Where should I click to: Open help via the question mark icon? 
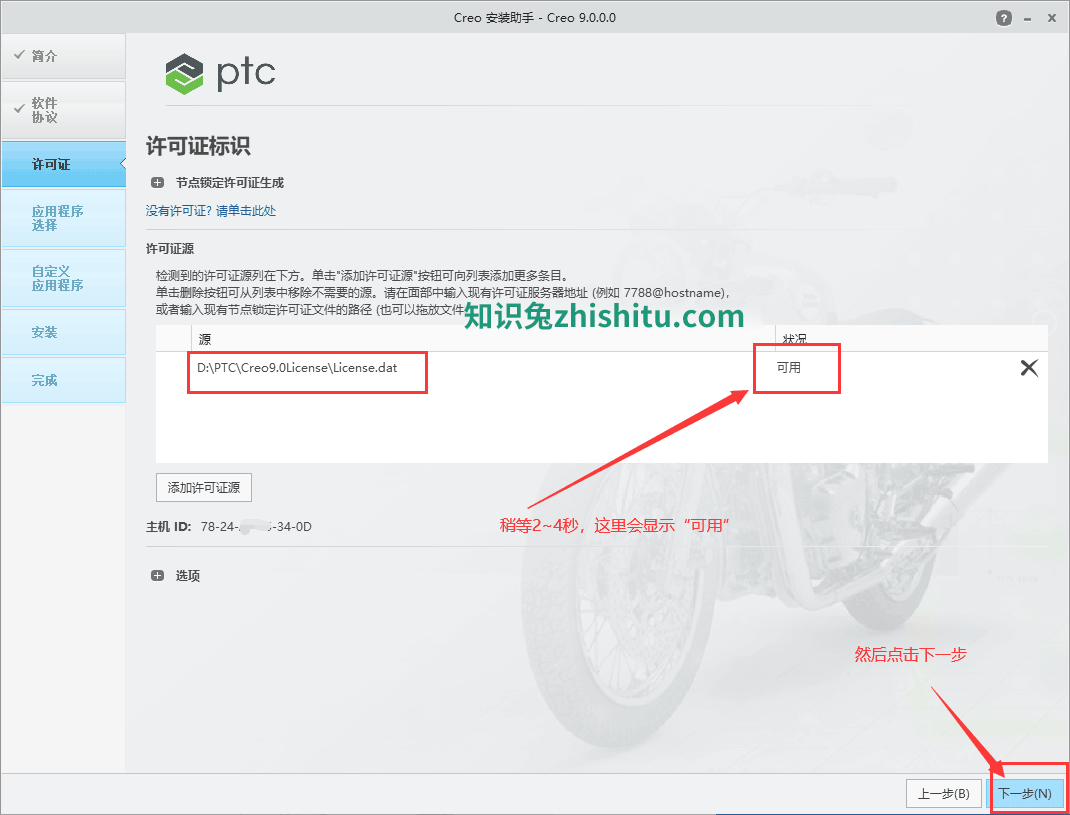point(1003,17)
